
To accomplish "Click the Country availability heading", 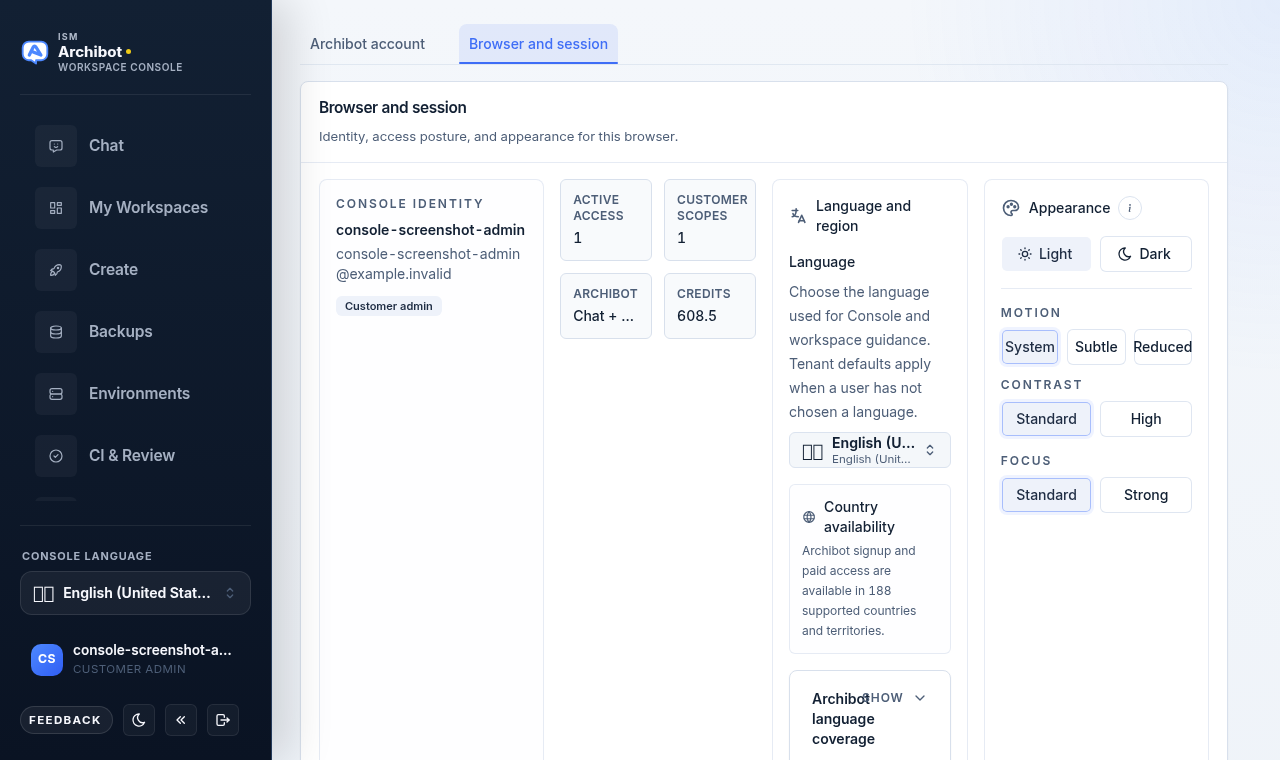I will [x=859, y=517].
